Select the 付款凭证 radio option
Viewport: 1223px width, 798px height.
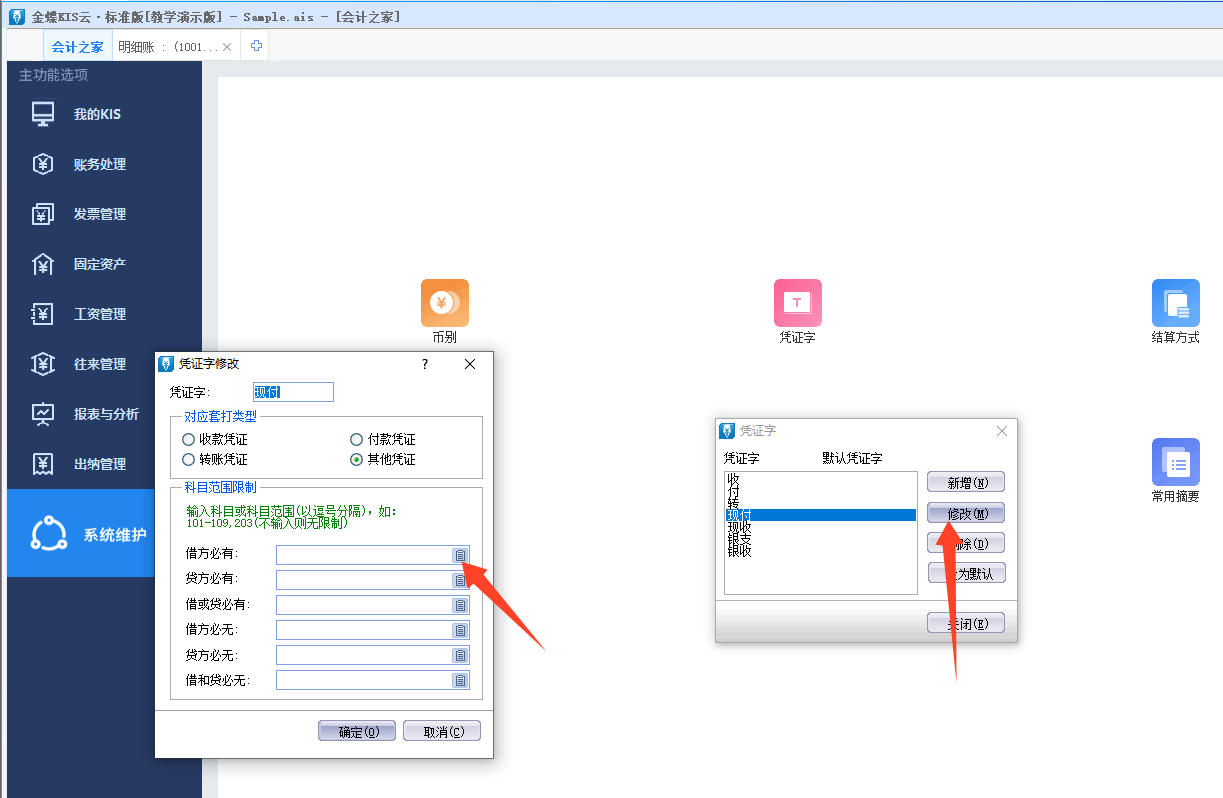[x=356, y=440]
